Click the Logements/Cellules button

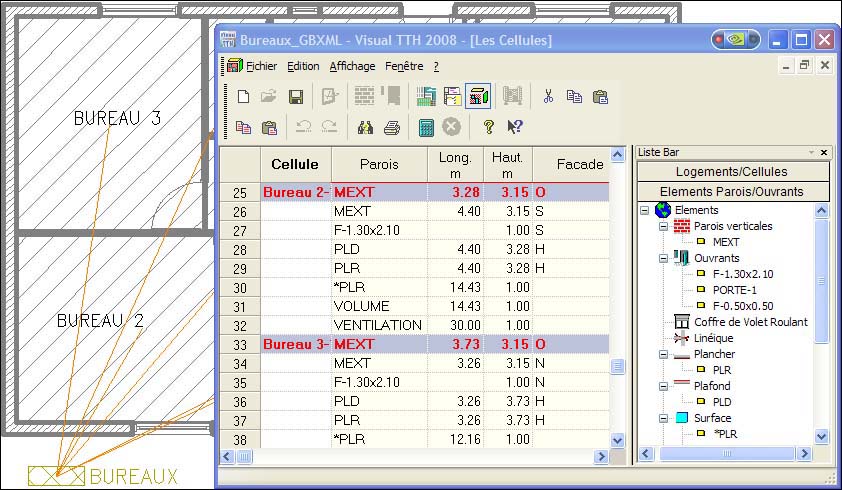point(733,171)
